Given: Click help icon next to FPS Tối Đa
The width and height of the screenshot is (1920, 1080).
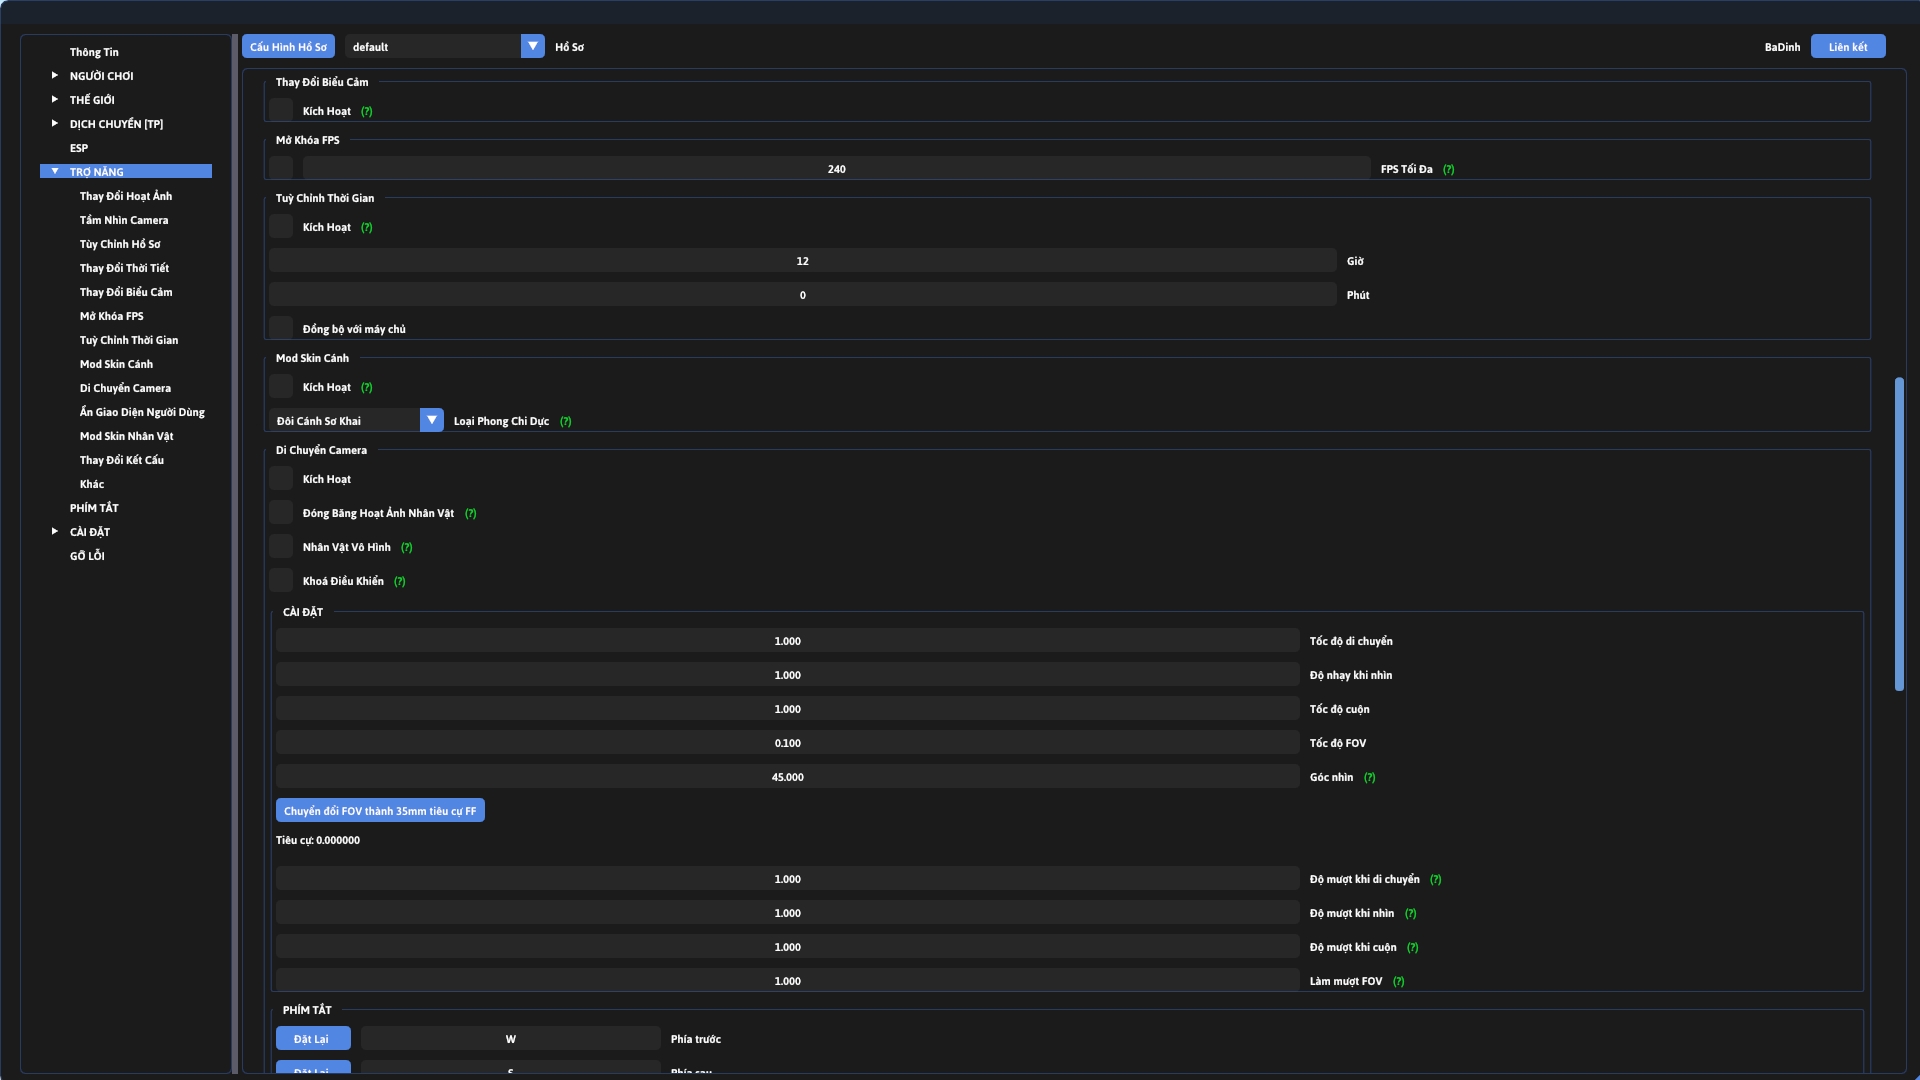Looking at the screenshot, I should click(x=1448, y=170).
